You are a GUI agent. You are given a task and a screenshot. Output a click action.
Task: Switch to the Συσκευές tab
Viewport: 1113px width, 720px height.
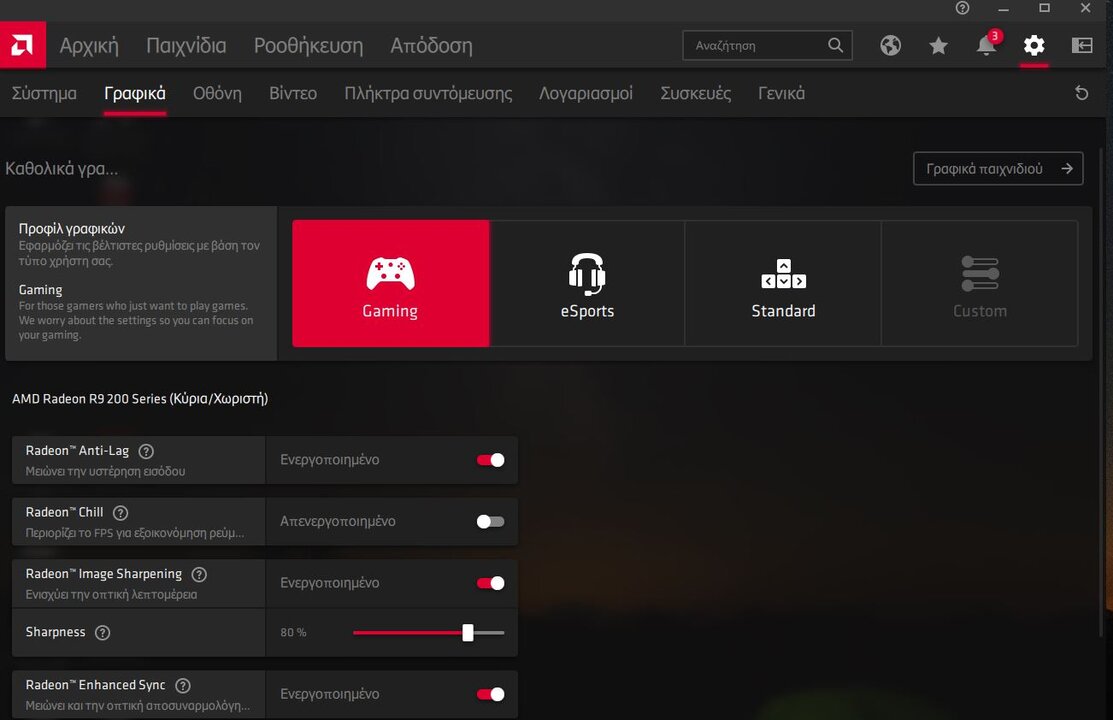point(696,93)
